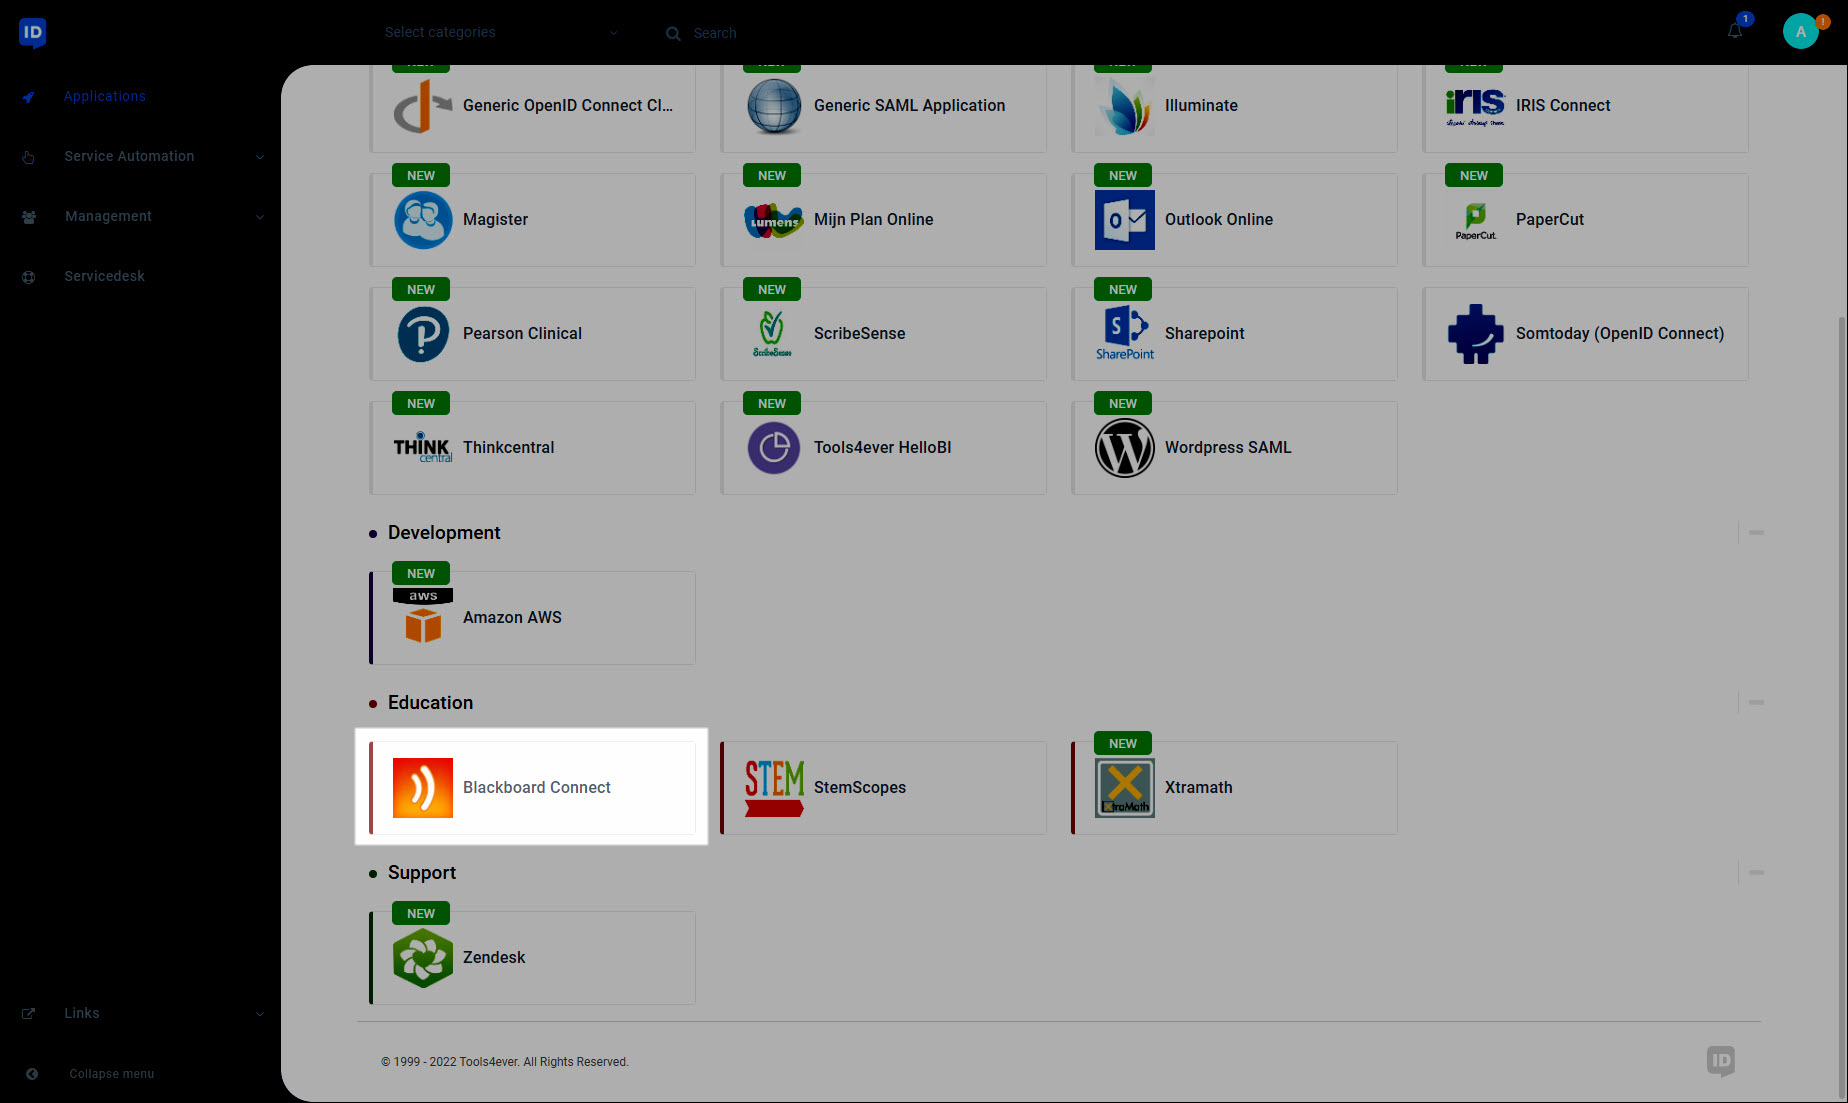Select the Xtramath label
This screenshot has height=1103, width=1848.
[1199, 788]
